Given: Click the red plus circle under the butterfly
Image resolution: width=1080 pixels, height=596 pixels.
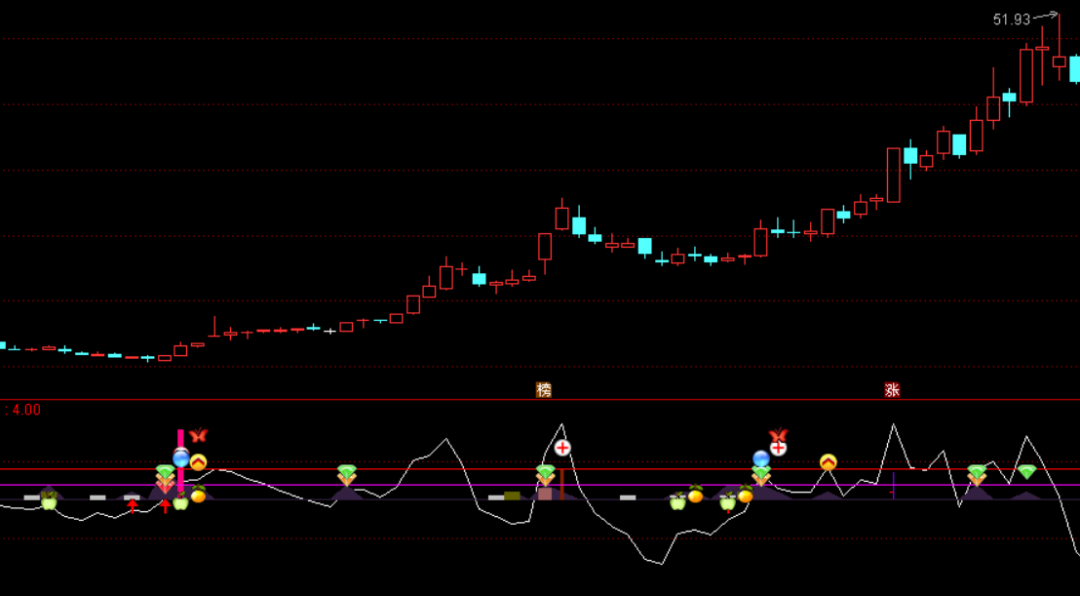Looking at the screenshot, I should coord(778,449).
